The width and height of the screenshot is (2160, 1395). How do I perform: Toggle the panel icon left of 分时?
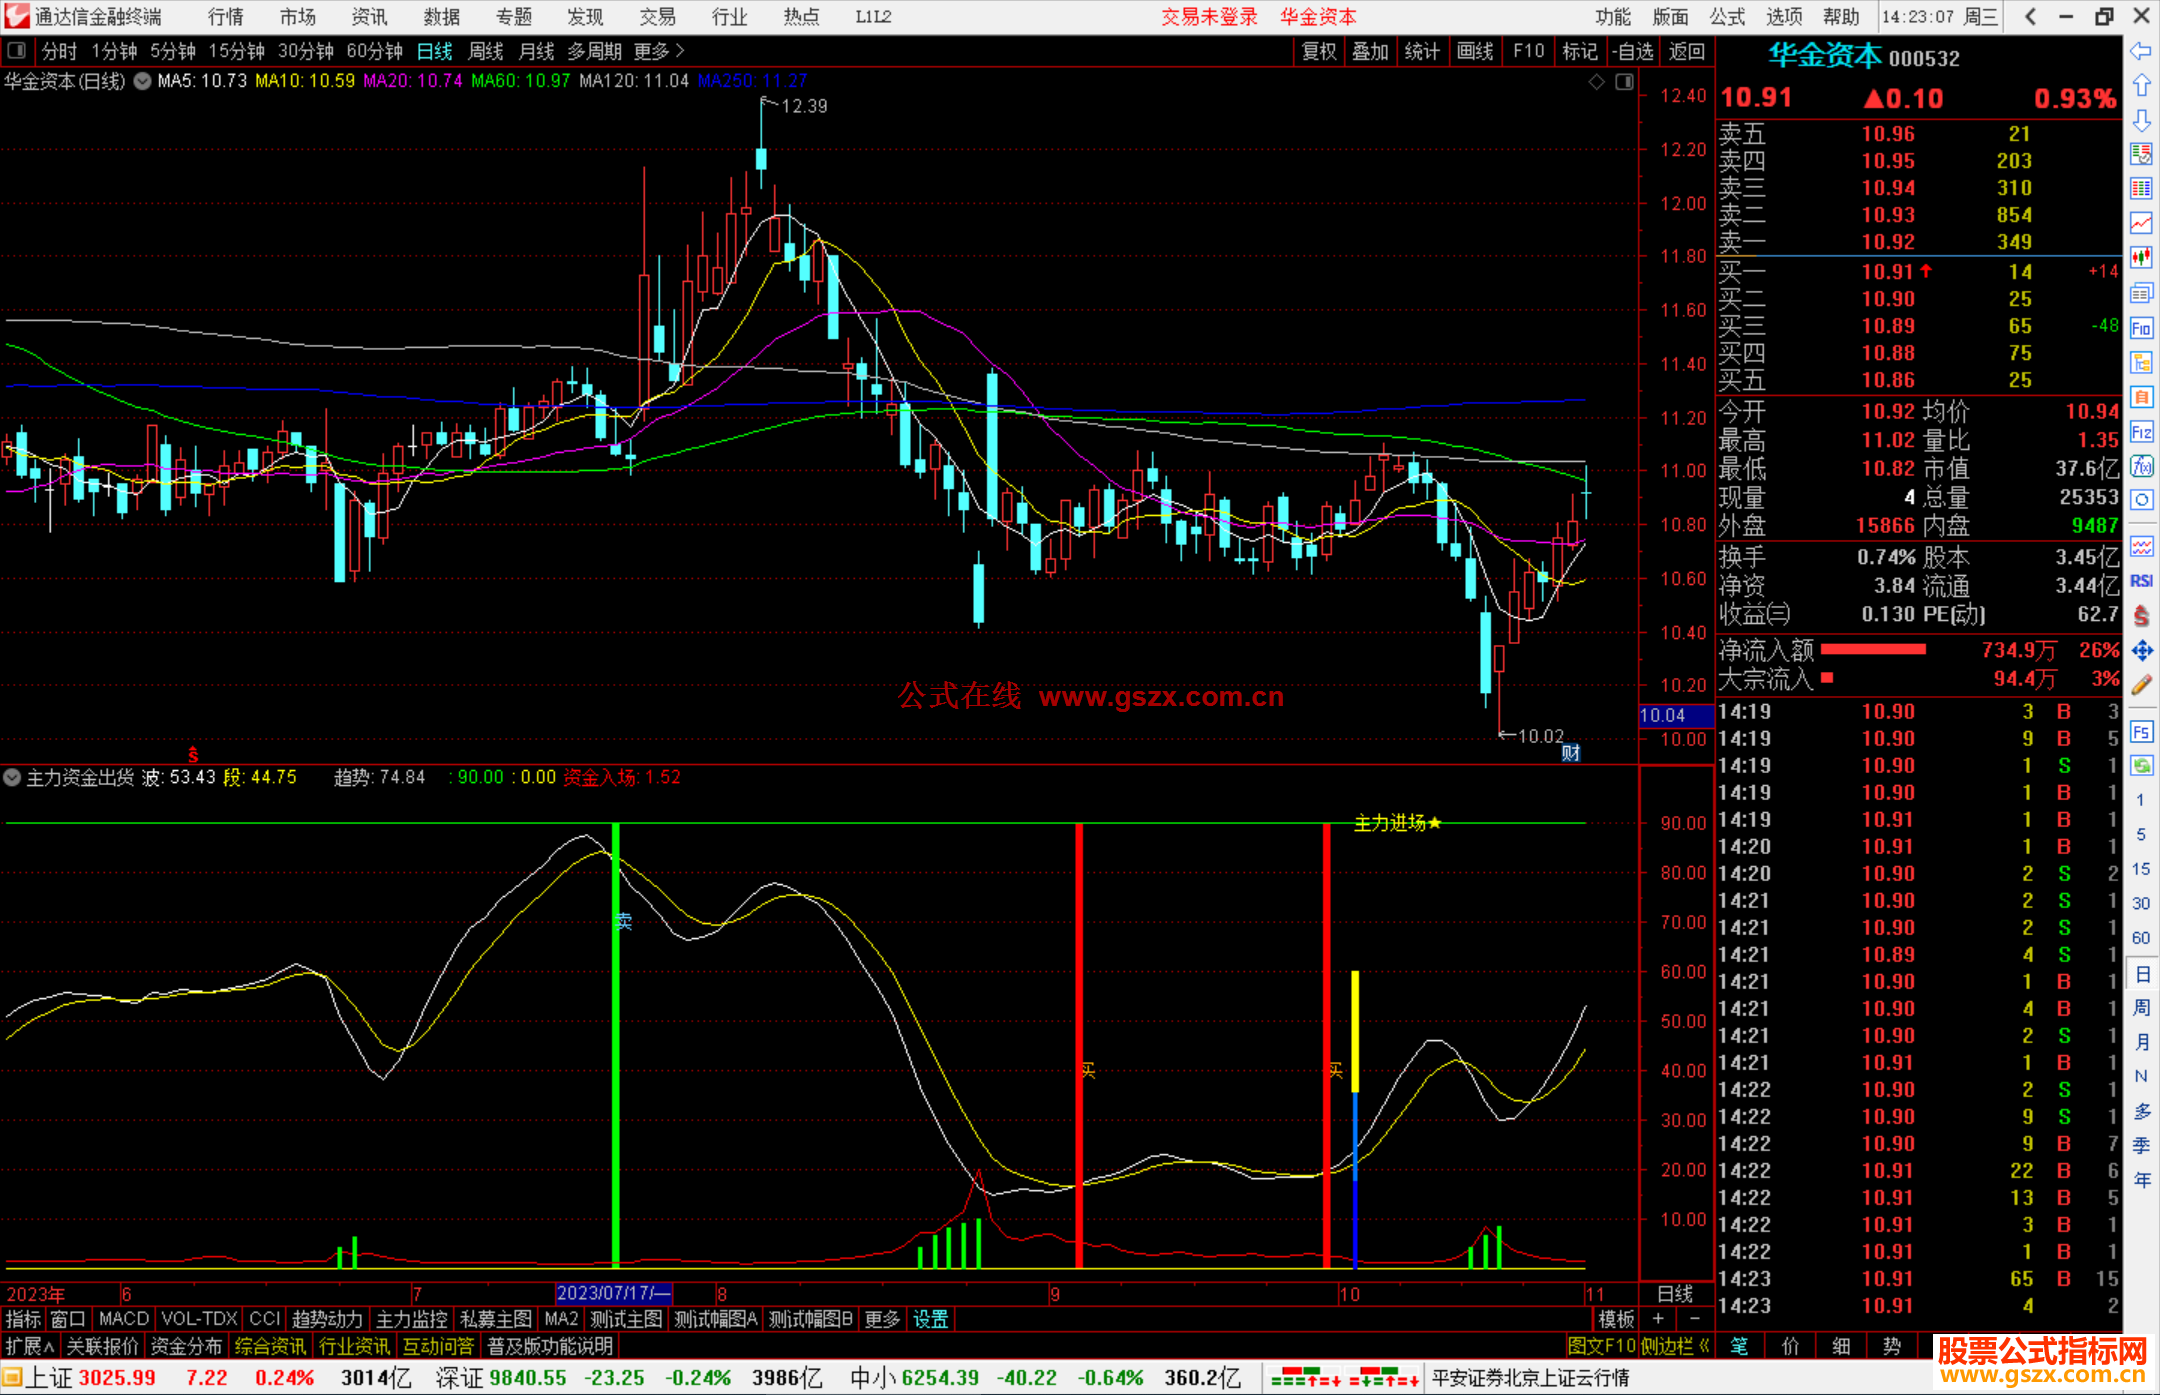(17, 51)
